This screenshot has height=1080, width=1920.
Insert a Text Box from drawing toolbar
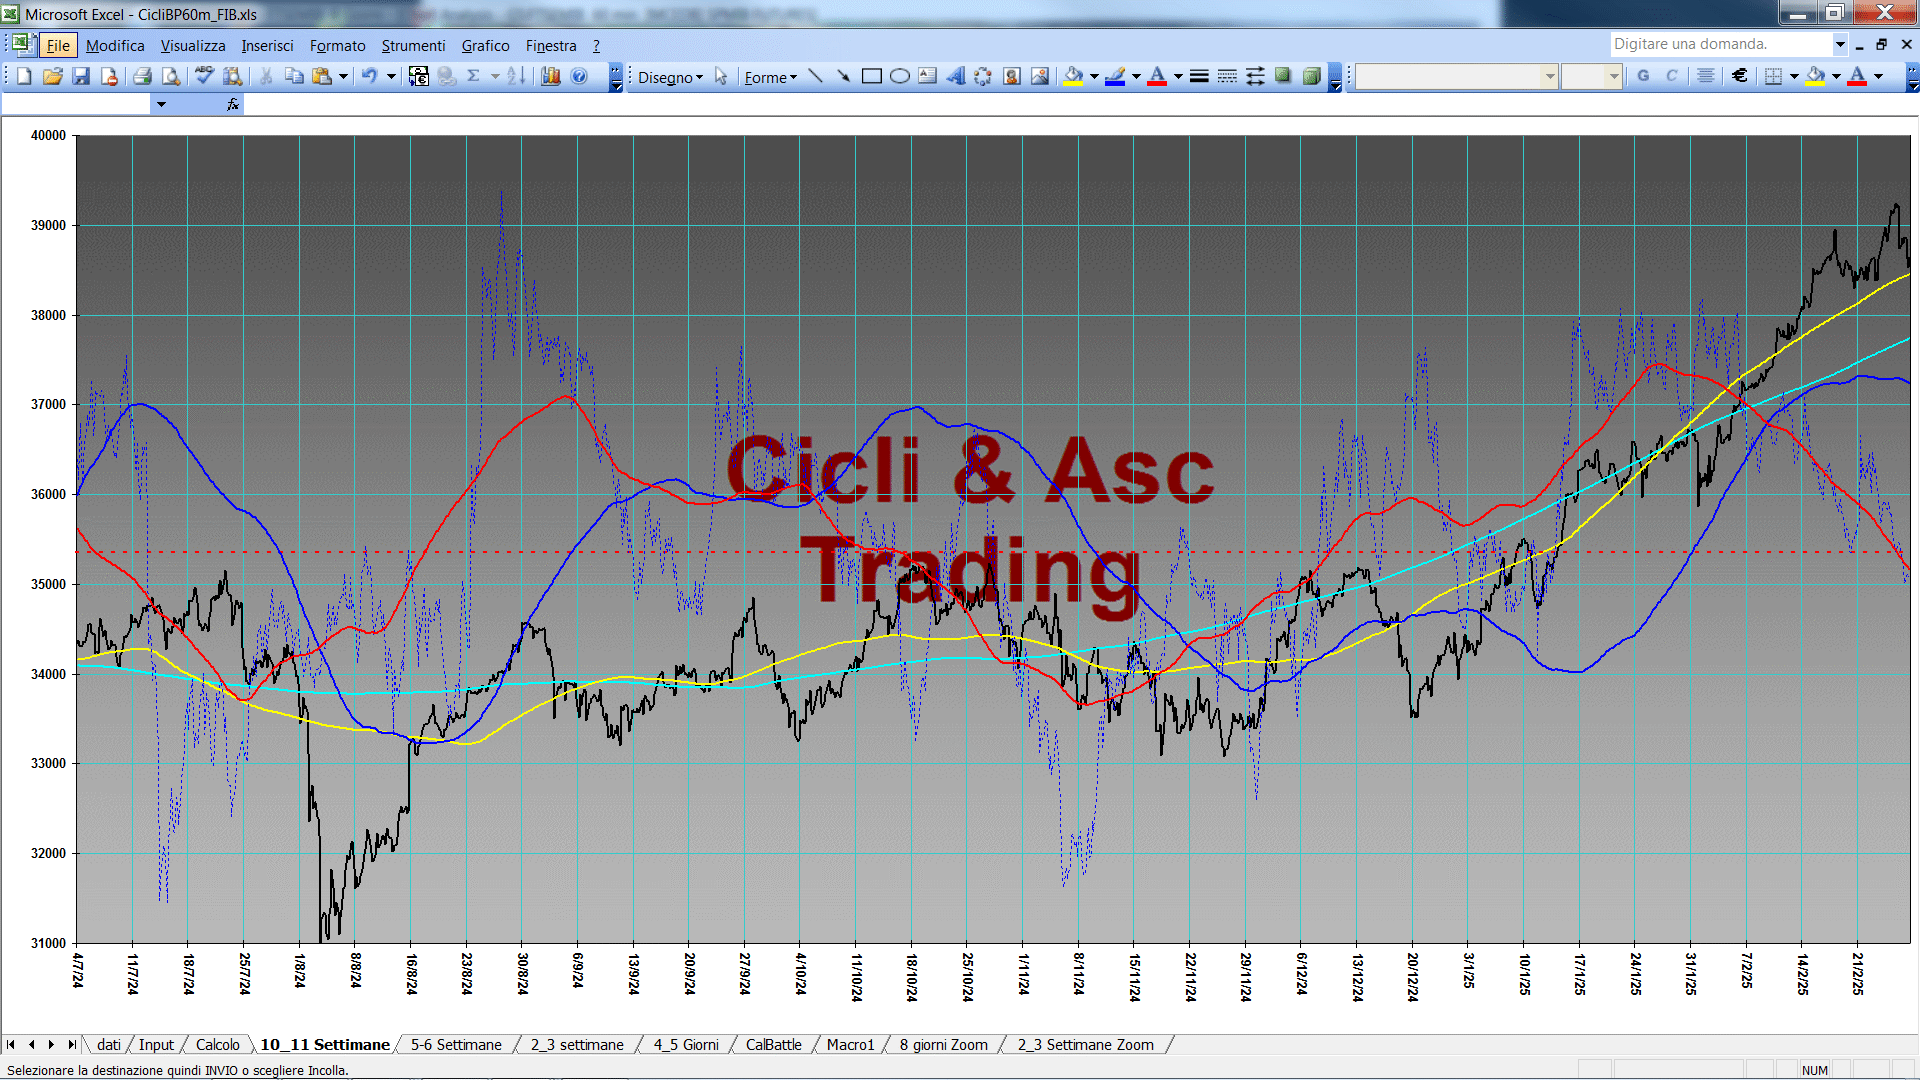[927, 76]
